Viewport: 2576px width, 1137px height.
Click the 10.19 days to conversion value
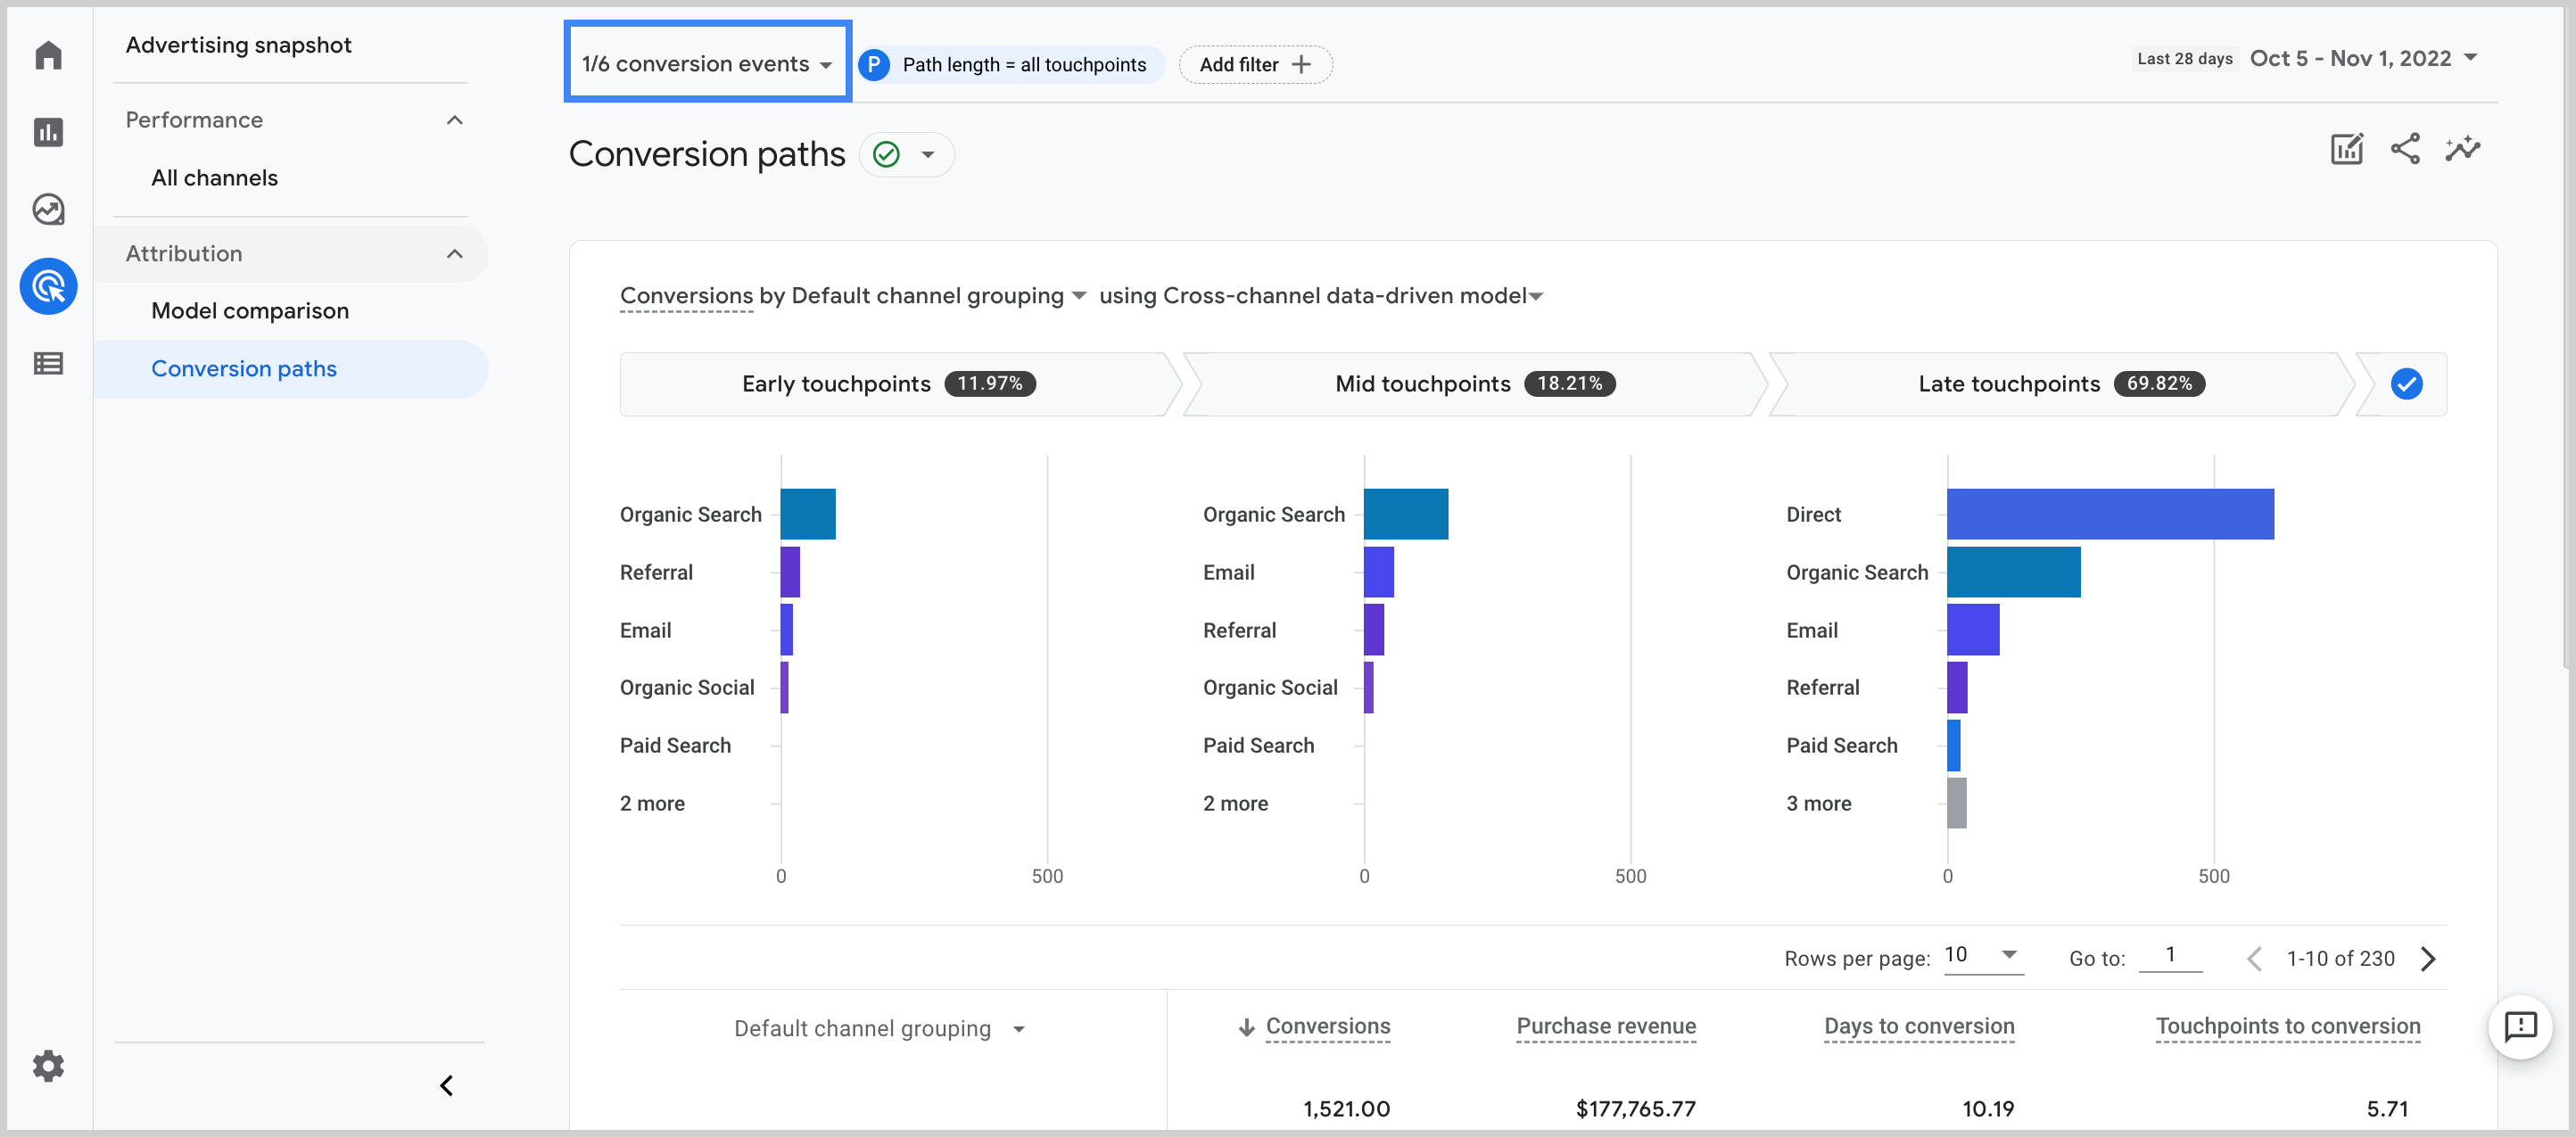click(x=1988, y=1109)
